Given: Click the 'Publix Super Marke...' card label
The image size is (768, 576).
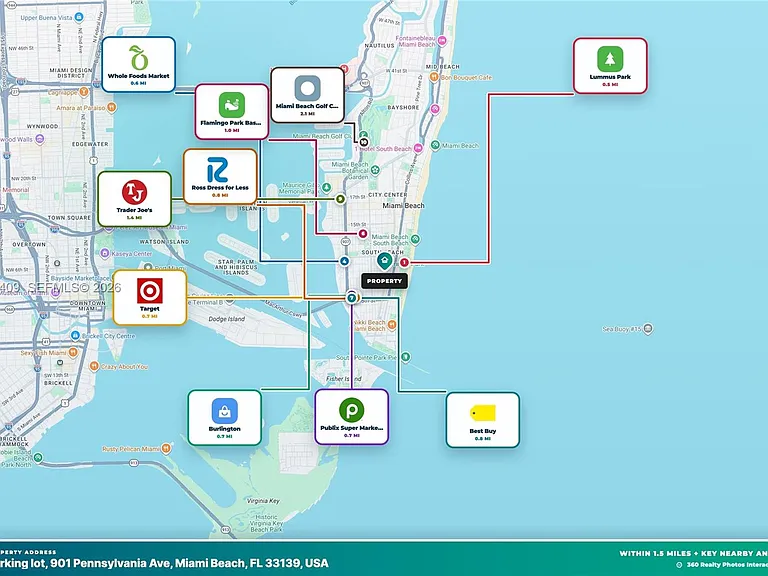Looking at the screenshot, I should 352,428.
